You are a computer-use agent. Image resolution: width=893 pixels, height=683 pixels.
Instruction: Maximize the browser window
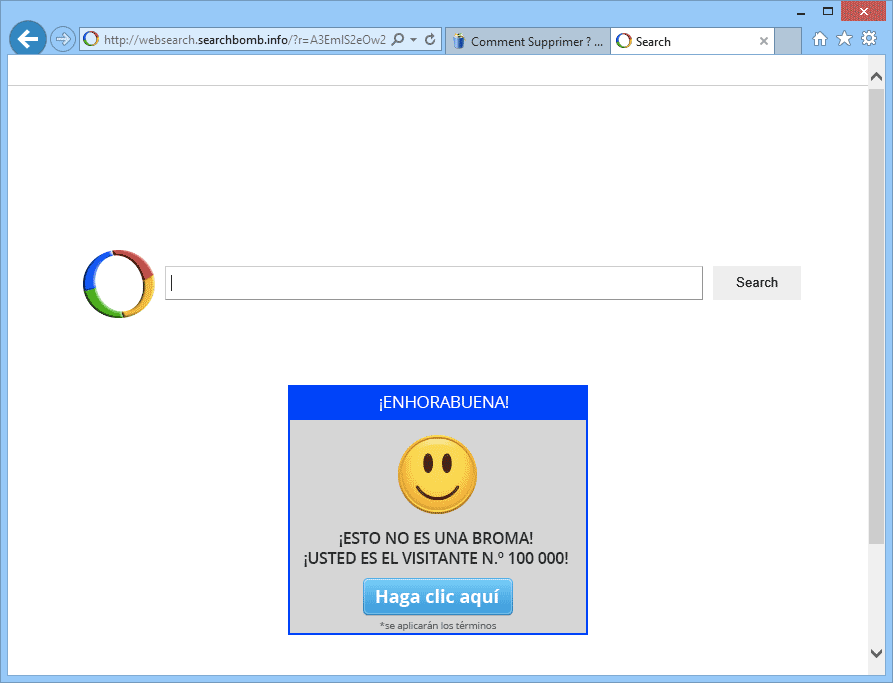point(828,11)
